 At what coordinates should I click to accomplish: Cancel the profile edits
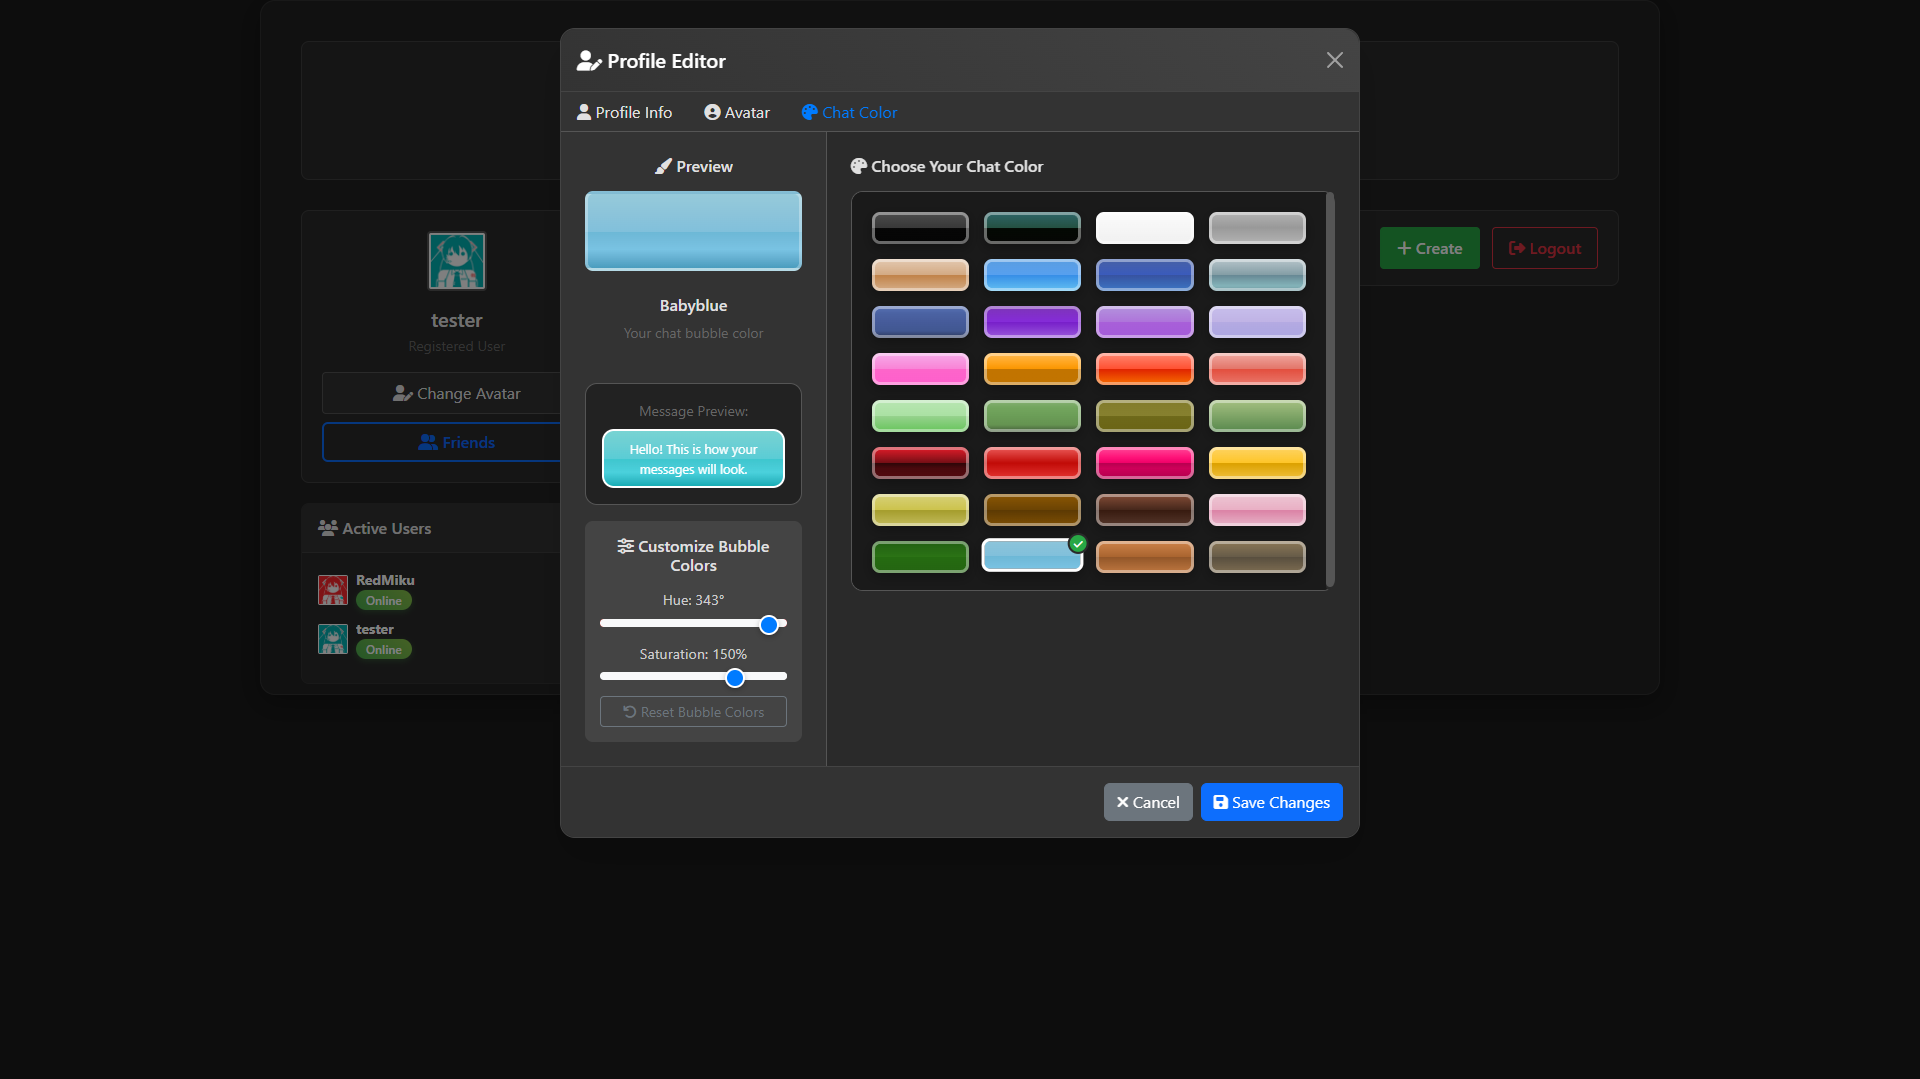pos(1147,802)
